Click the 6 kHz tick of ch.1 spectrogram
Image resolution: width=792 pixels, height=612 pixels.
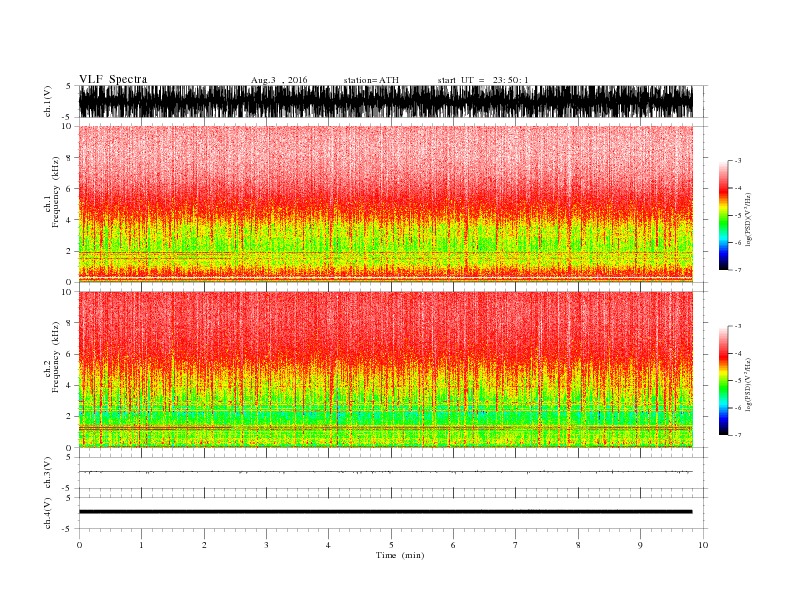click(x=69, y=189)
